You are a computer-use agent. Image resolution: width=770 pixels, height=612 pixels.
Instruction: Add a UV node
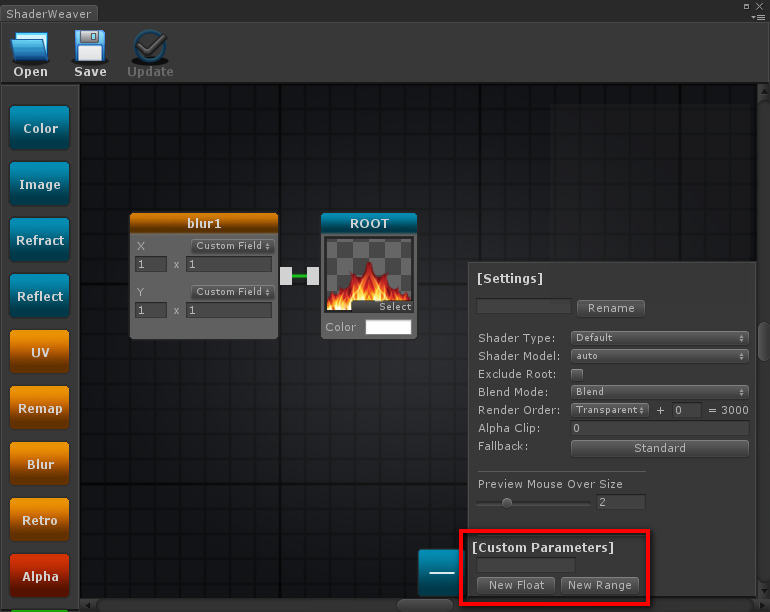pos(40,352)
